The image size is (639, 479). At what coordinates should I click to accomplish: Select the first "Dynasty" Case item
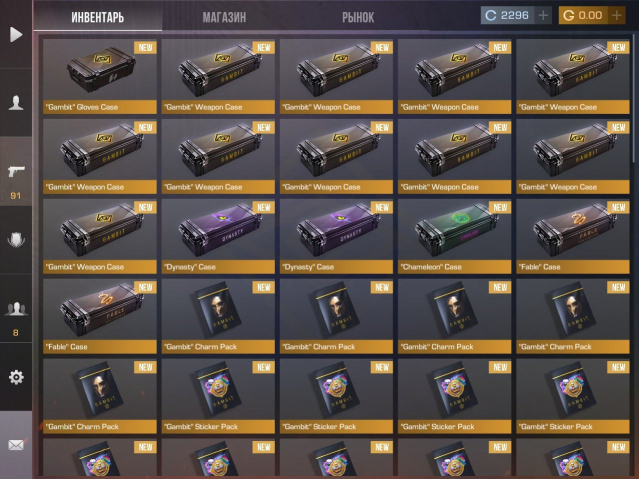(x=218, y=236)
